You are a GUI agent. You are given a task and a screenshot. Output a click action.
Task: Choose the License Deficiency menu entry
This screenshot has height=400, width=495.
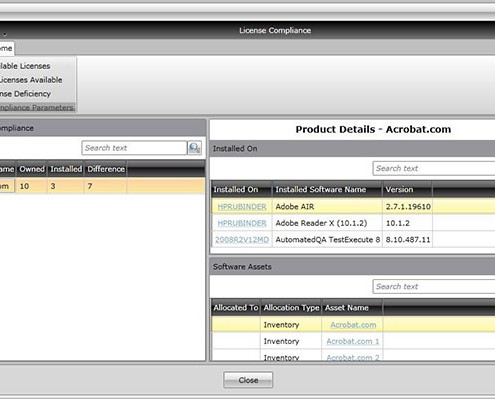click(25, 94)
